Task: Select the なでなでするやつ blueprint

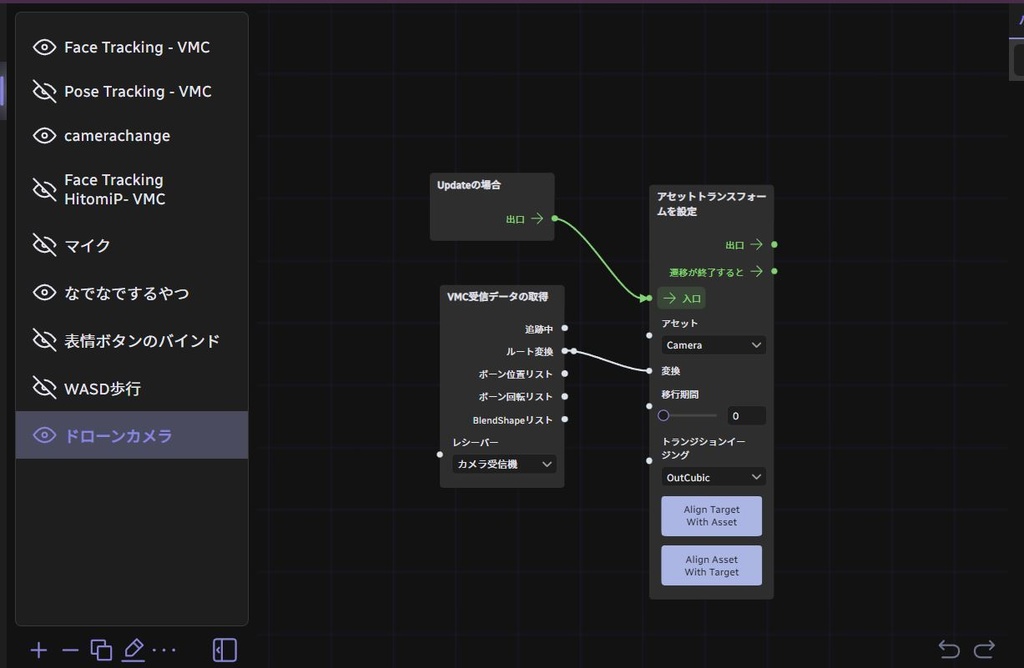Action: click(127, 293)
